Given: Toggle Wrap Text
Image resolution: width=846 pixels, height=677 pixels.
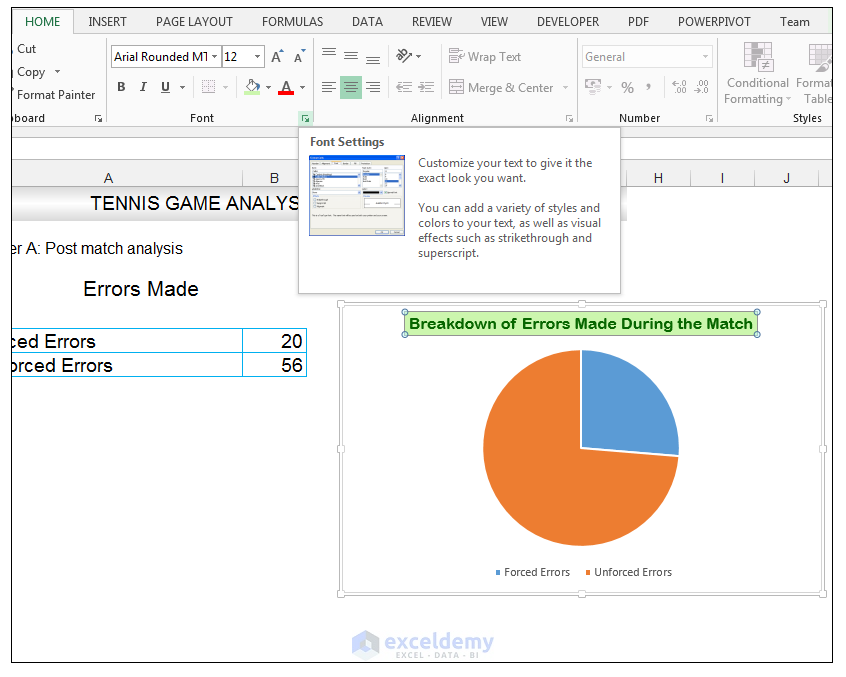Looking at the screenshot, I should click(x=485, y=56).
